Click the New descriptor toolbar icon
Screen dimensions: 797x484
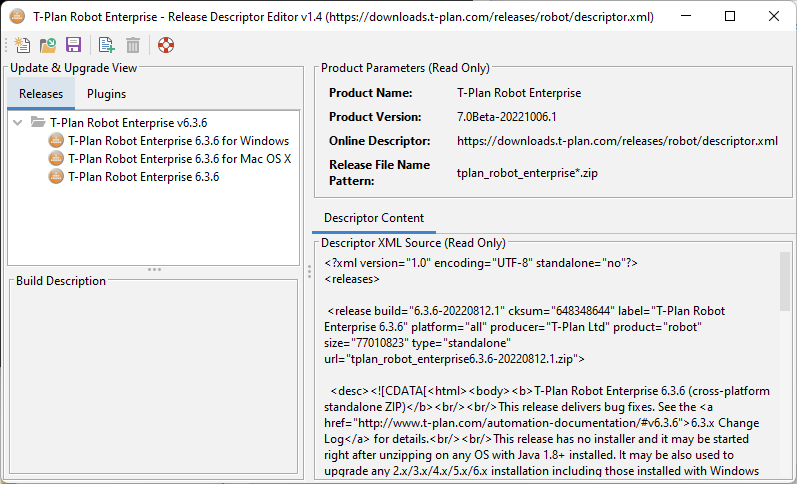point(22,45)
